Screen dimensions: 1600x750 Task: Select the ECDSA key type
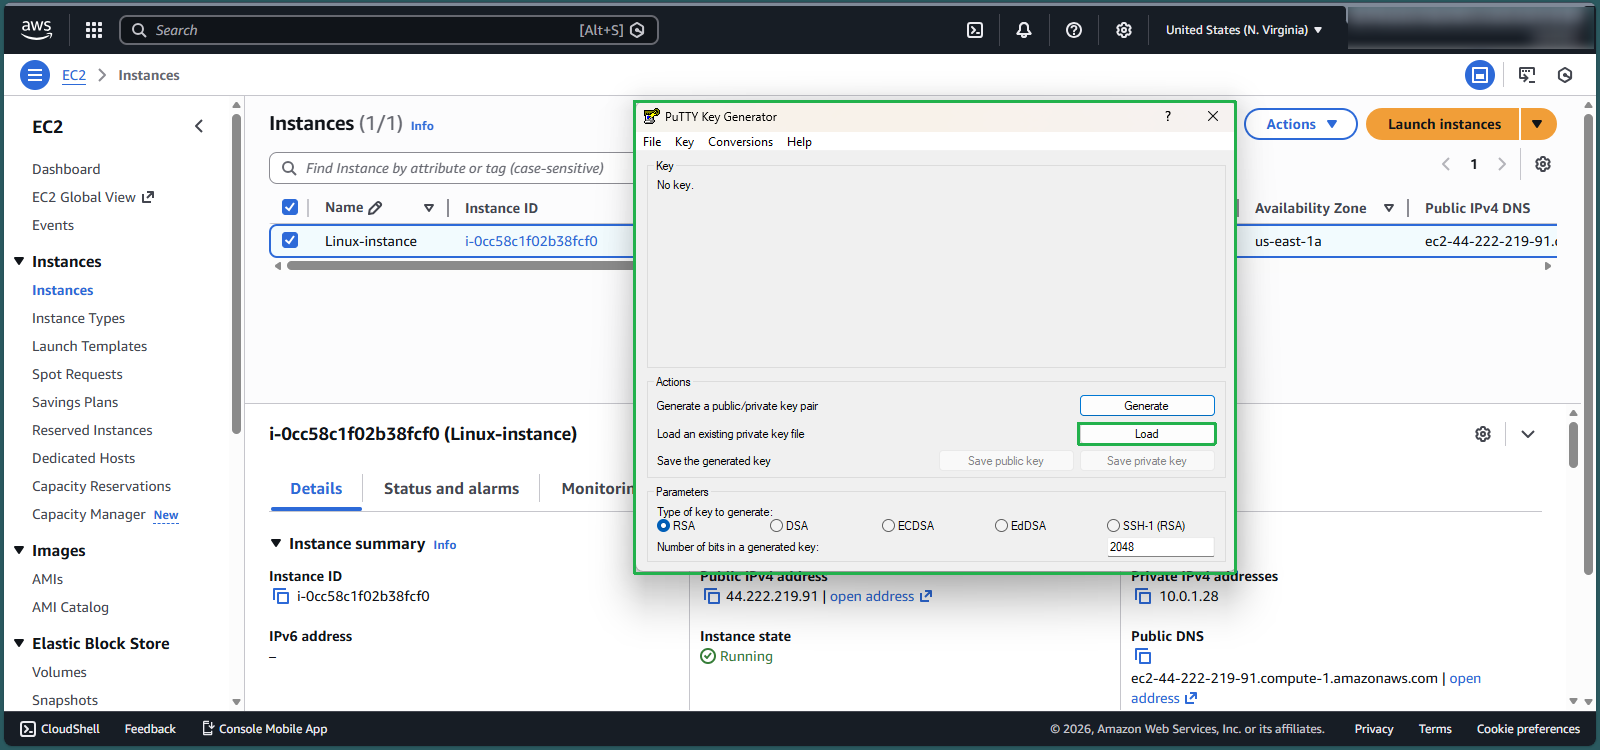888,526
